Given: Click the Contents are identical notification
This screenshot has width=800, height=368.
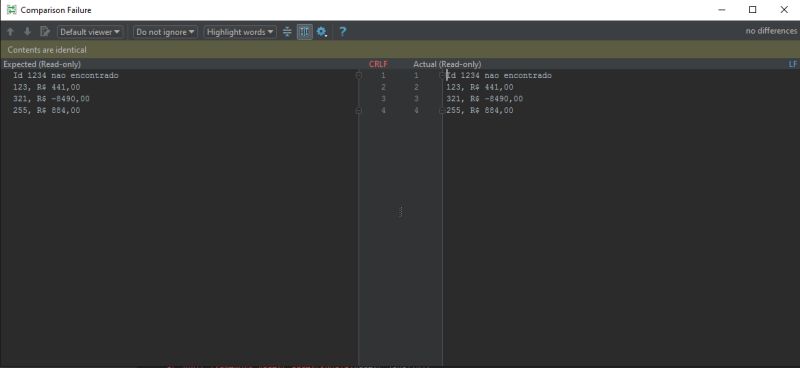Looking at the screenshot, I should pos(47,50).
